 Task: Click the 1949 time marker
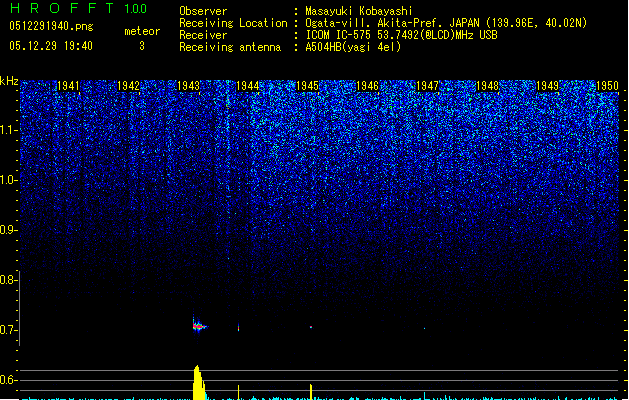tap(547, 85)
